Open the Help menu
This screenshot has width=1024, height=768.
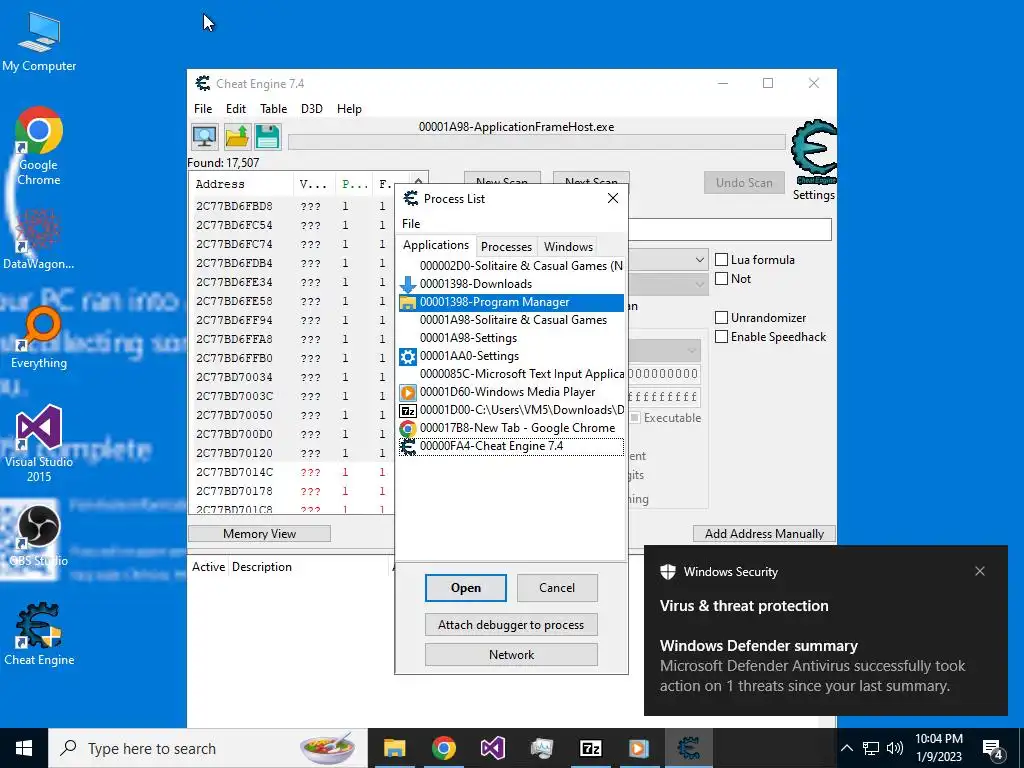(349, 109)
